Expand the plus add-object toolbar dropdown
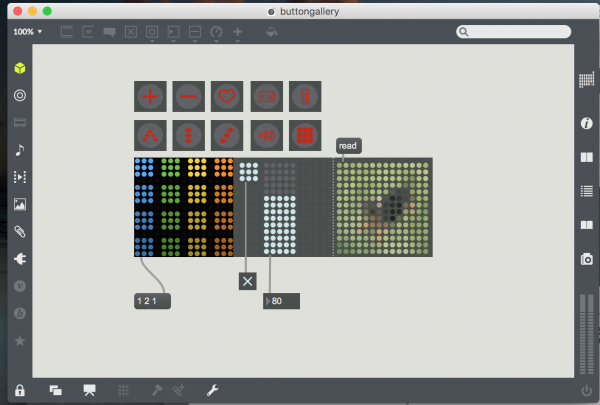The width and height of the screenshot is (600, 405). [x=238, y=33]
